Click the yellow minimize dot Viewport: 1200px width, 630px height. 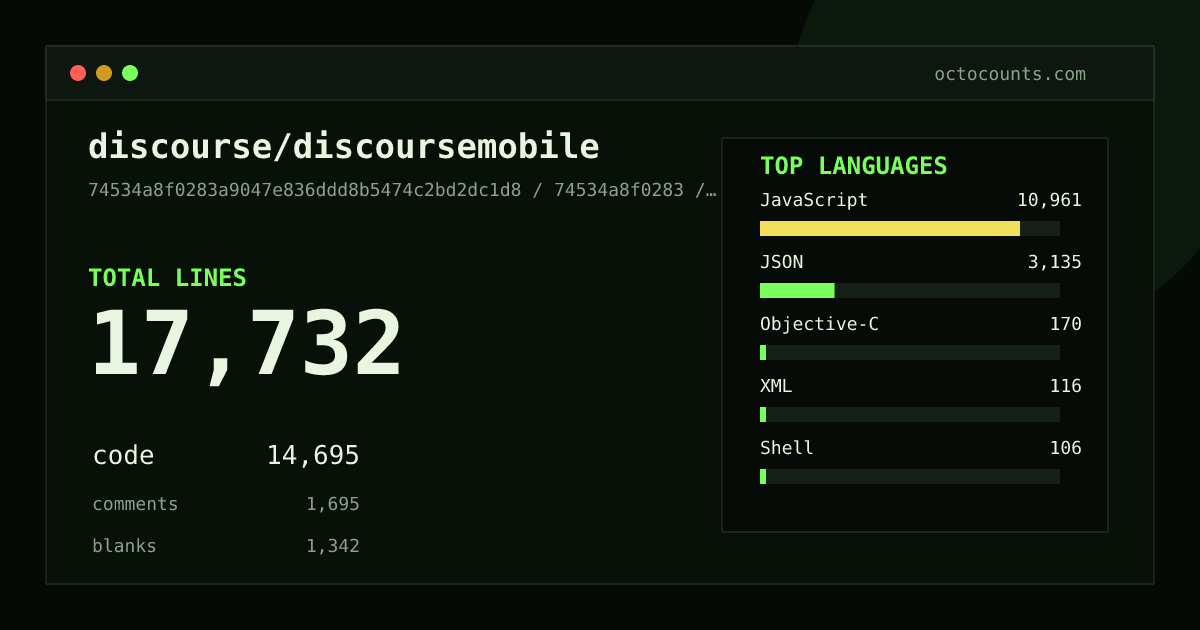point(104,73)
